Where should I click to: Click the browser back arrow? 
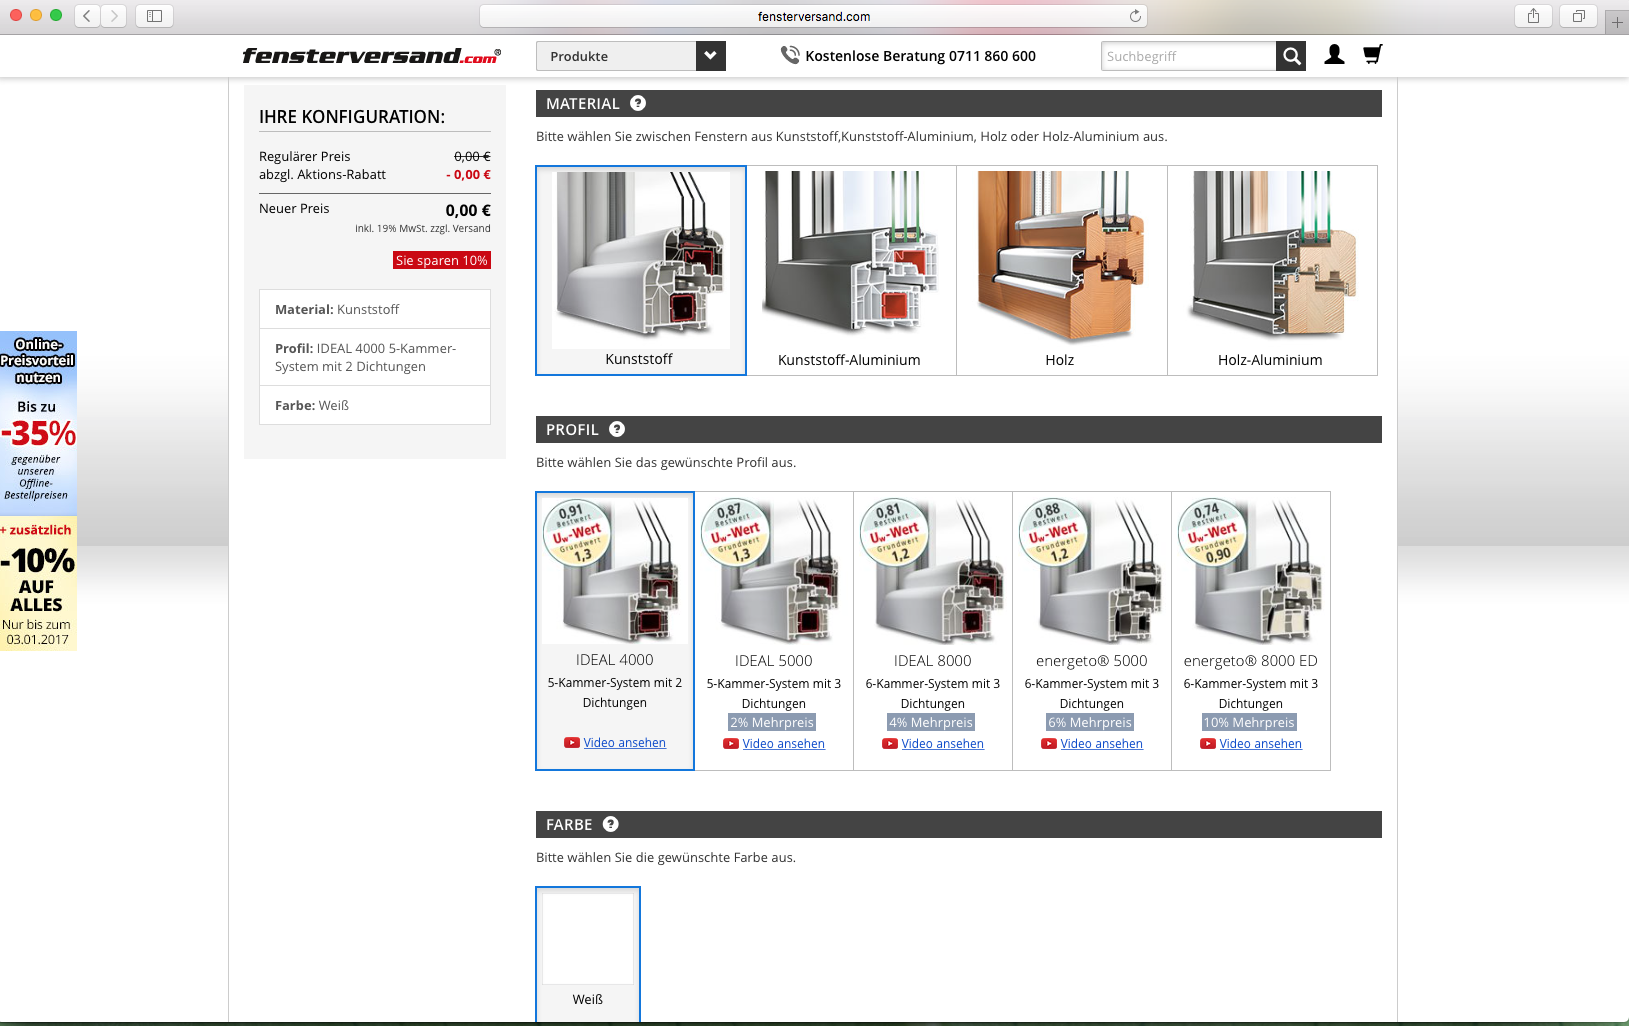click(87, 16)
